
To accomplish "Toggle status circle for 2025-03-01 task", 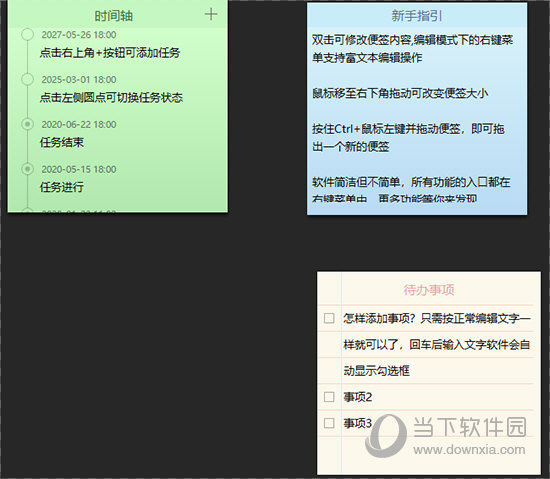I will click(27, 79).
